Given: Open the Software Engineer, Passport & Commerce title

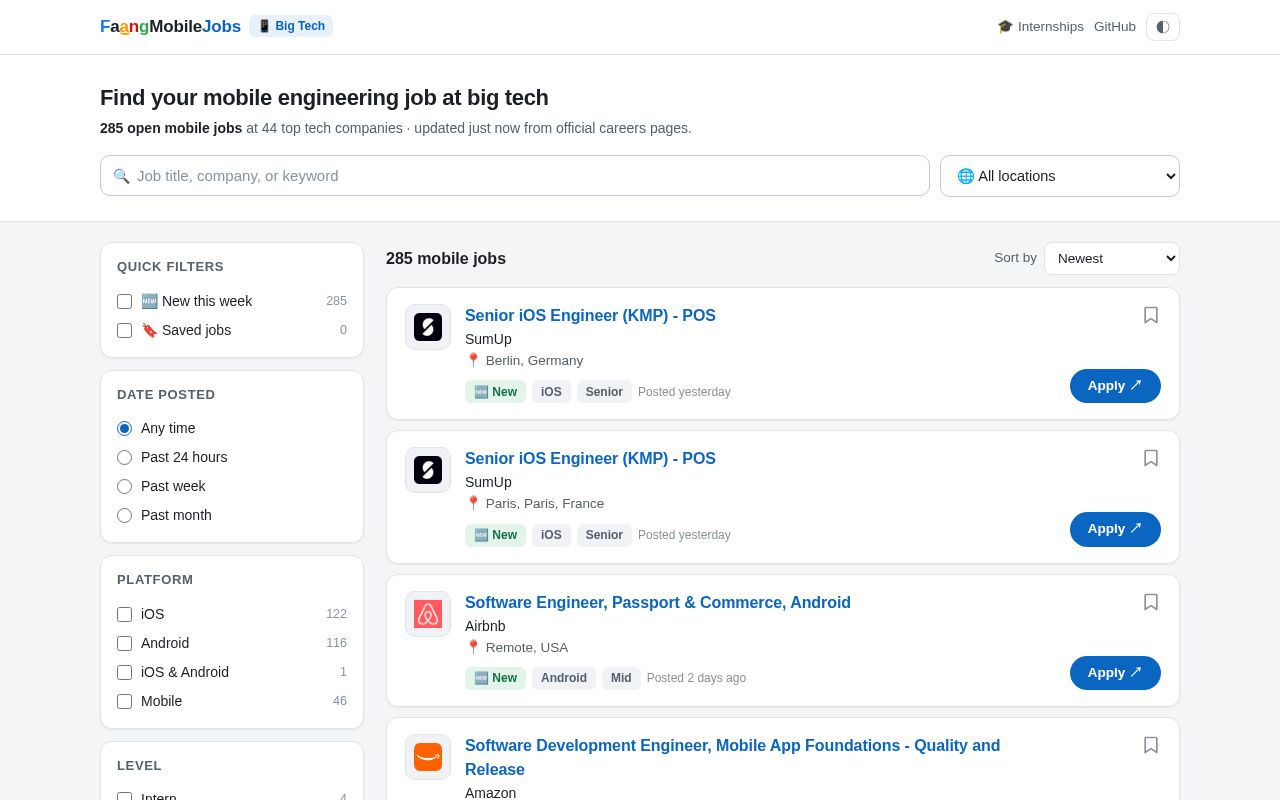Looking at the screenshot, I should coord(658,603).
